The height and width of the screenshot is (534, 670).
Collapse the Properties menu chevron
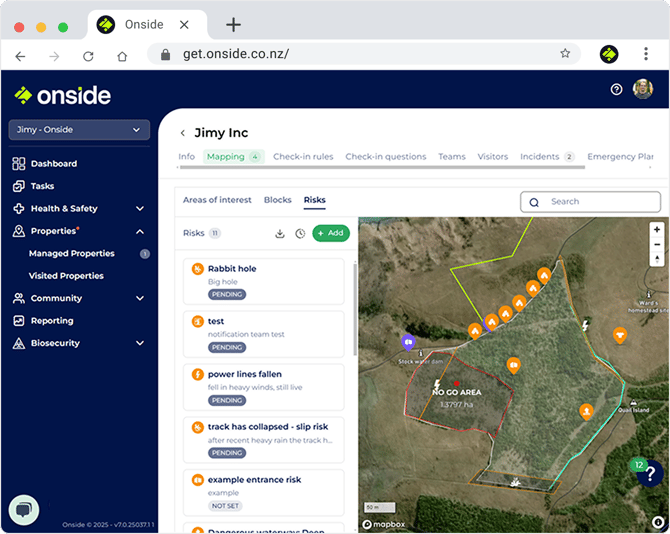(140, 232)
